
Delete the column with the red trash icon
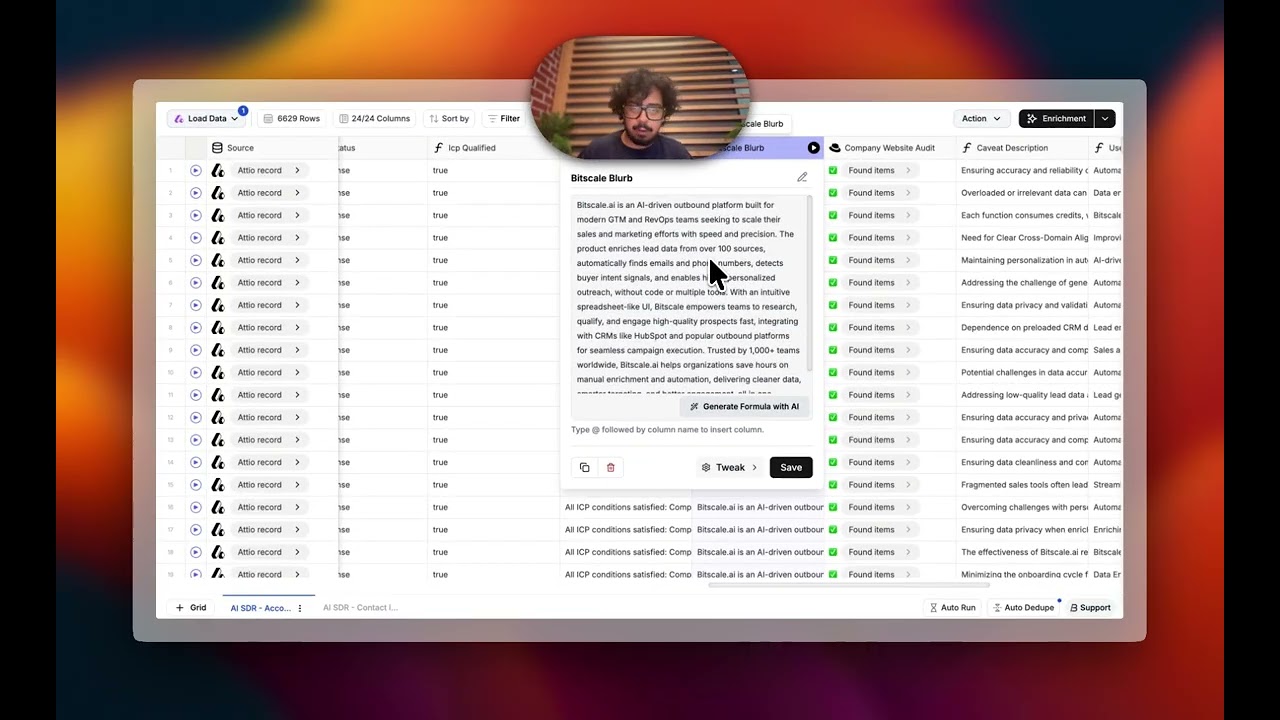click(611, 467)
